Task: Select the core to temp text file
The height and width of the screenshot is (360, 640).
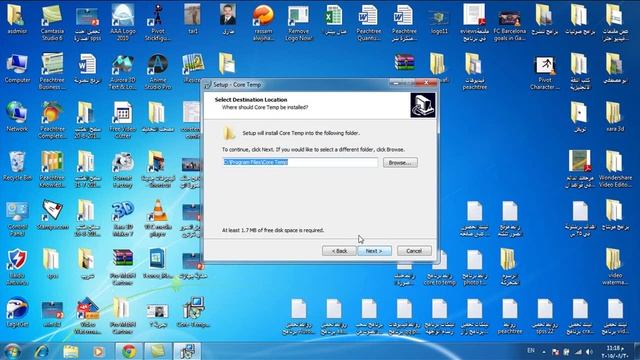Action: (x=439, y=267)
